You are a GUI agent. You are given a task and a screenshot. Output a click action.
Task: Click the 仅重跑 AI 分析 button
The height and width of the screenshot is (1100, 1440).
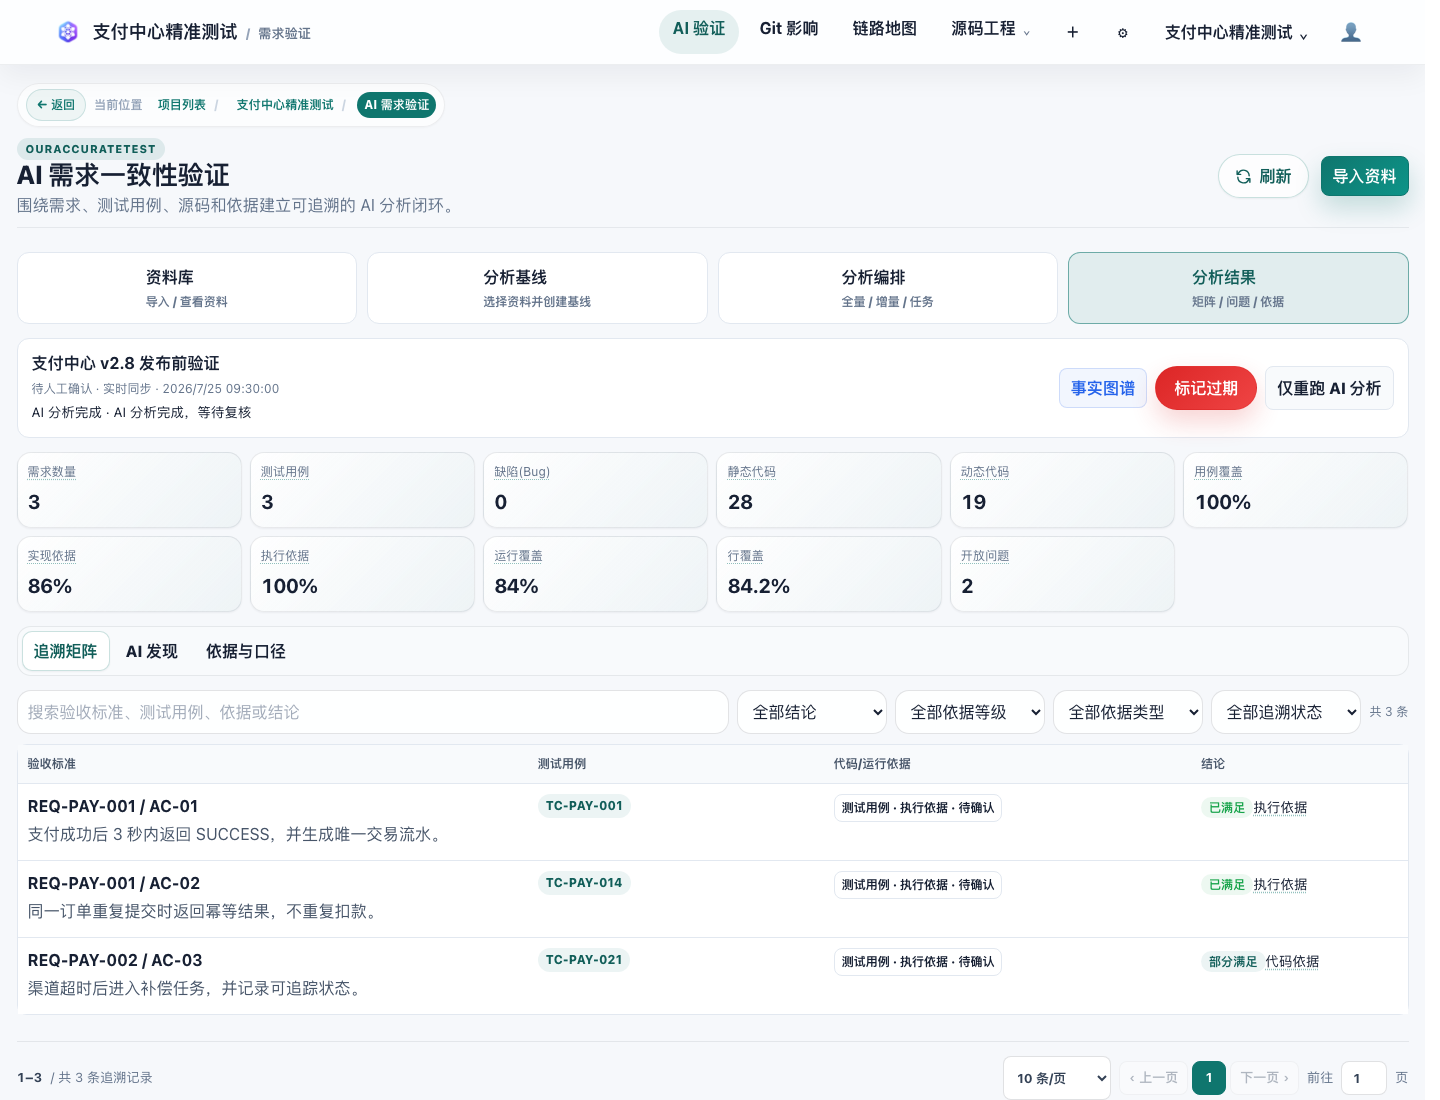tap(1329, 388)
